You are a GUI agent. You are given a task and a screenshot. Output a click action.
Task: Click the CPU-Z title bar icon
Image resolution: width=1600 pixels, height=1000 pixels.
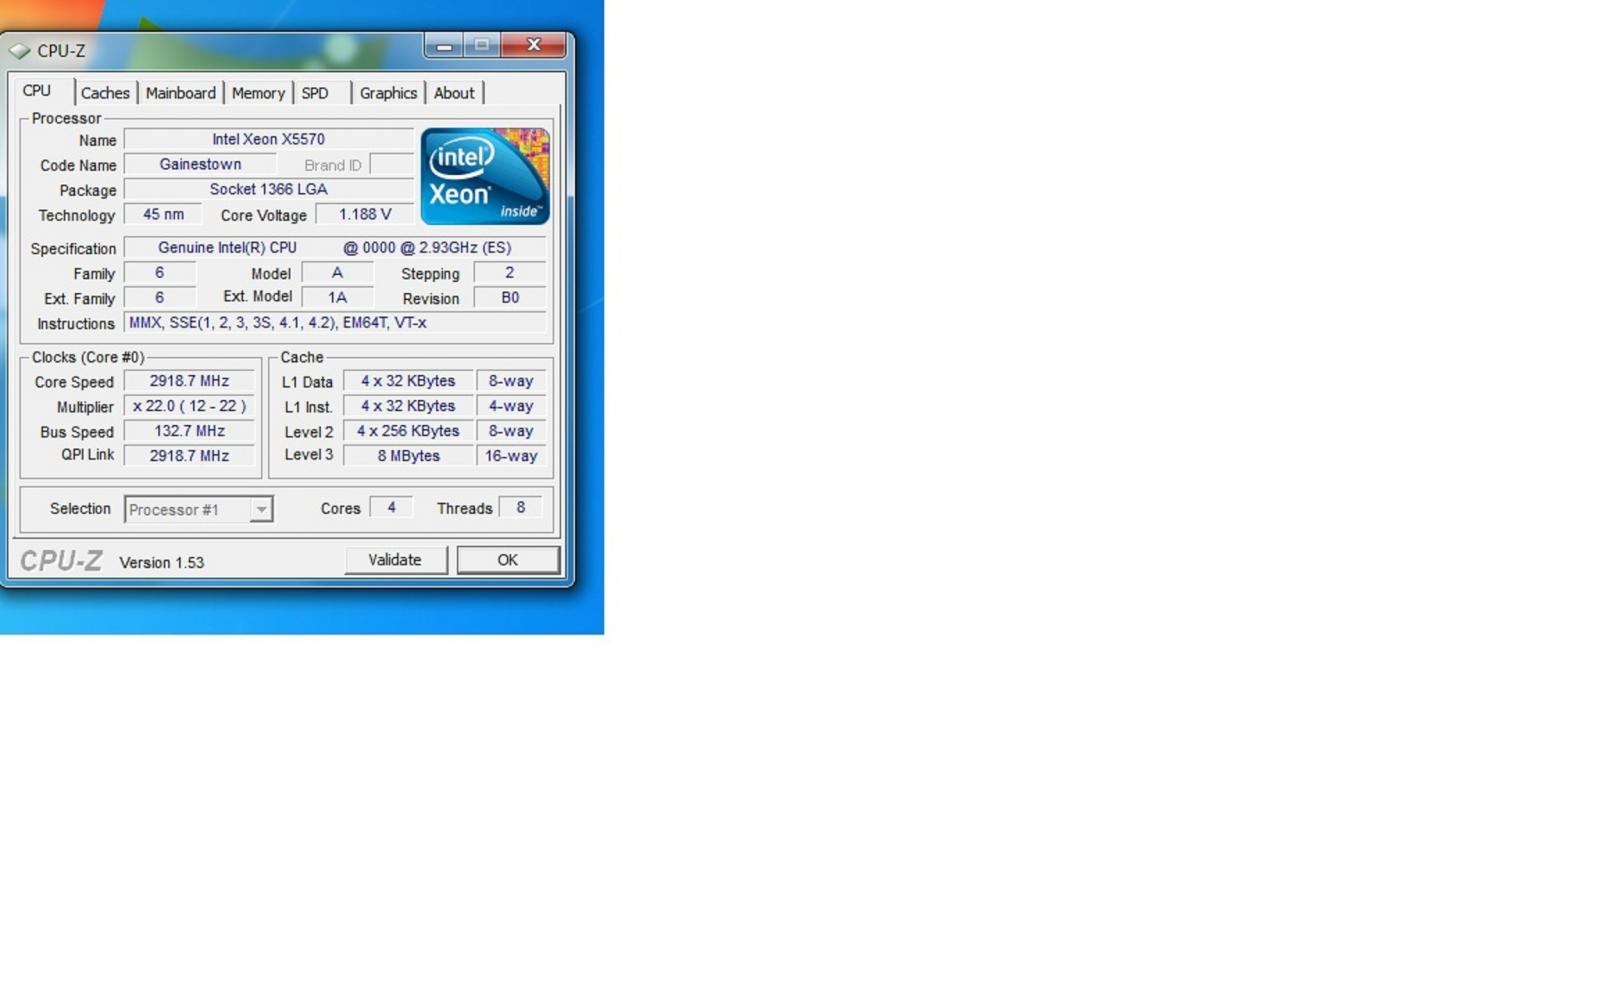click(x=20, y=50)
